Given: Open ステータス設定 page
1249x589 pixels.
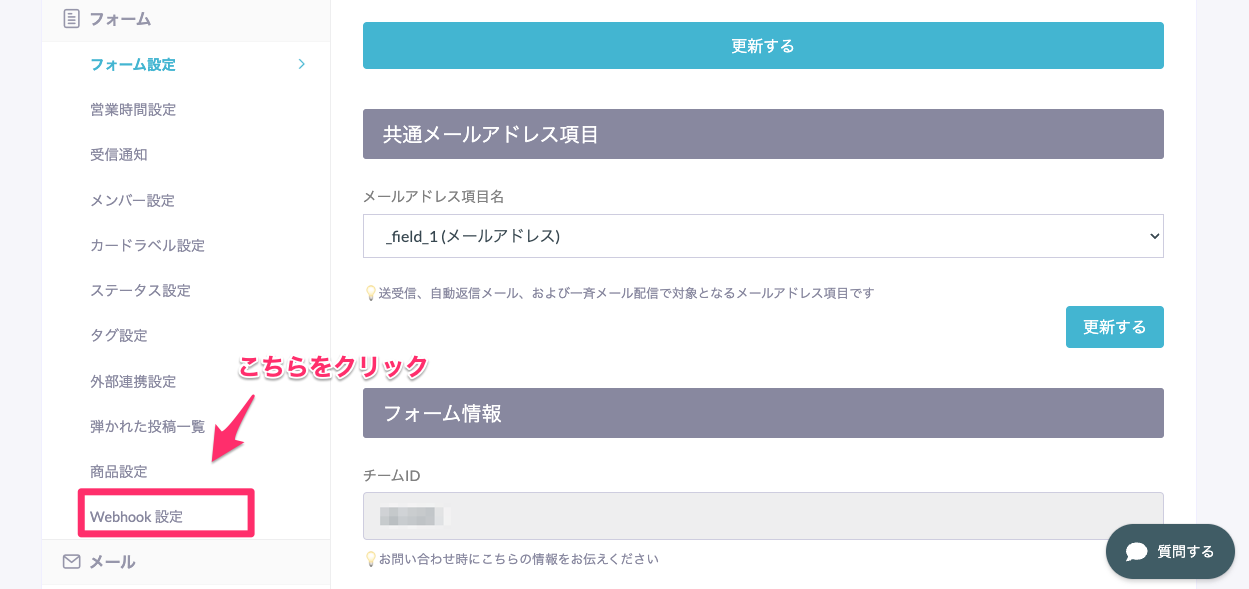Looking at the screenshot, I should click(x=140, y=290).
